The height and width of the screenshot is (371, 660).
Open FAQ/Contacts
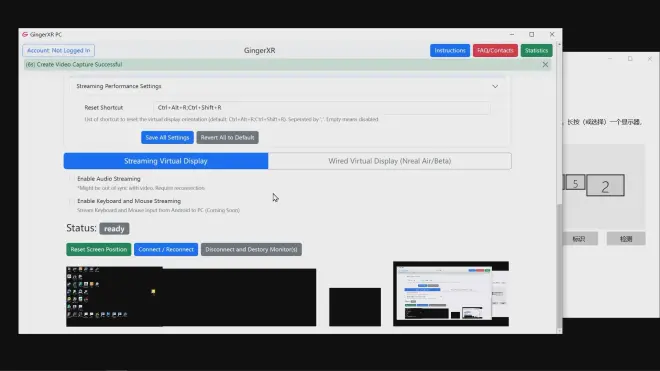coord(495,51)
